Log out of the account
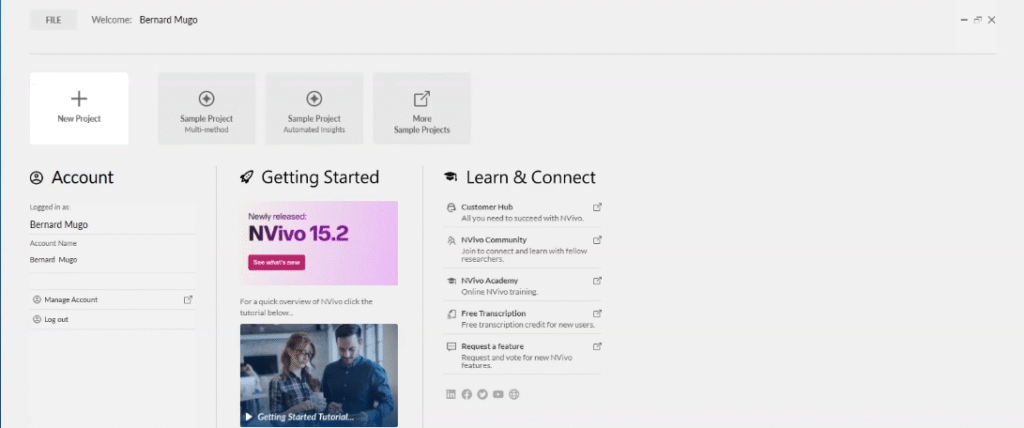 coord(56,319)
